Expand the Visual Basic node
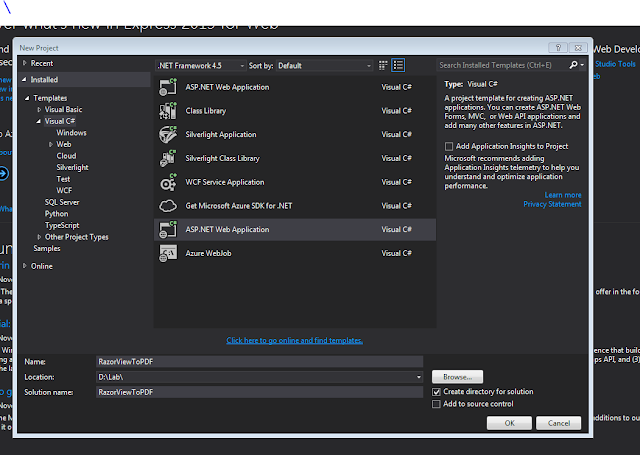Screen dimensions: 640x455 coord(39,109)
